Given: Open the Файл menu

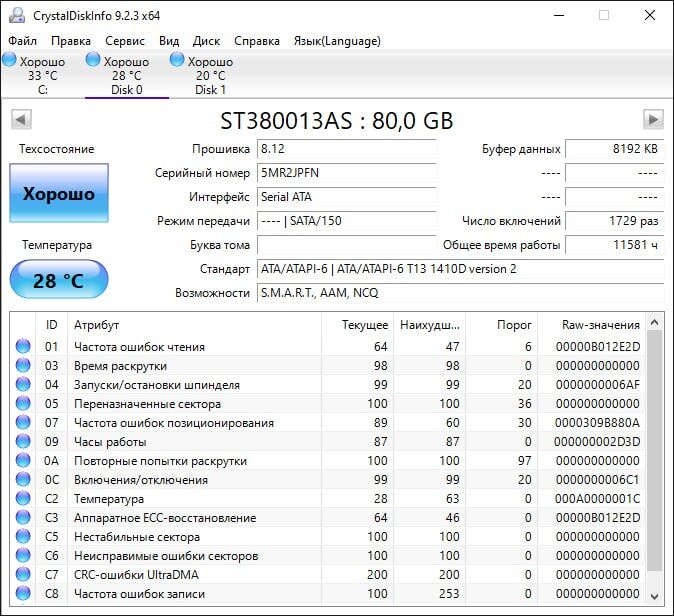Looking at the screenshot, I should point(22,41).
